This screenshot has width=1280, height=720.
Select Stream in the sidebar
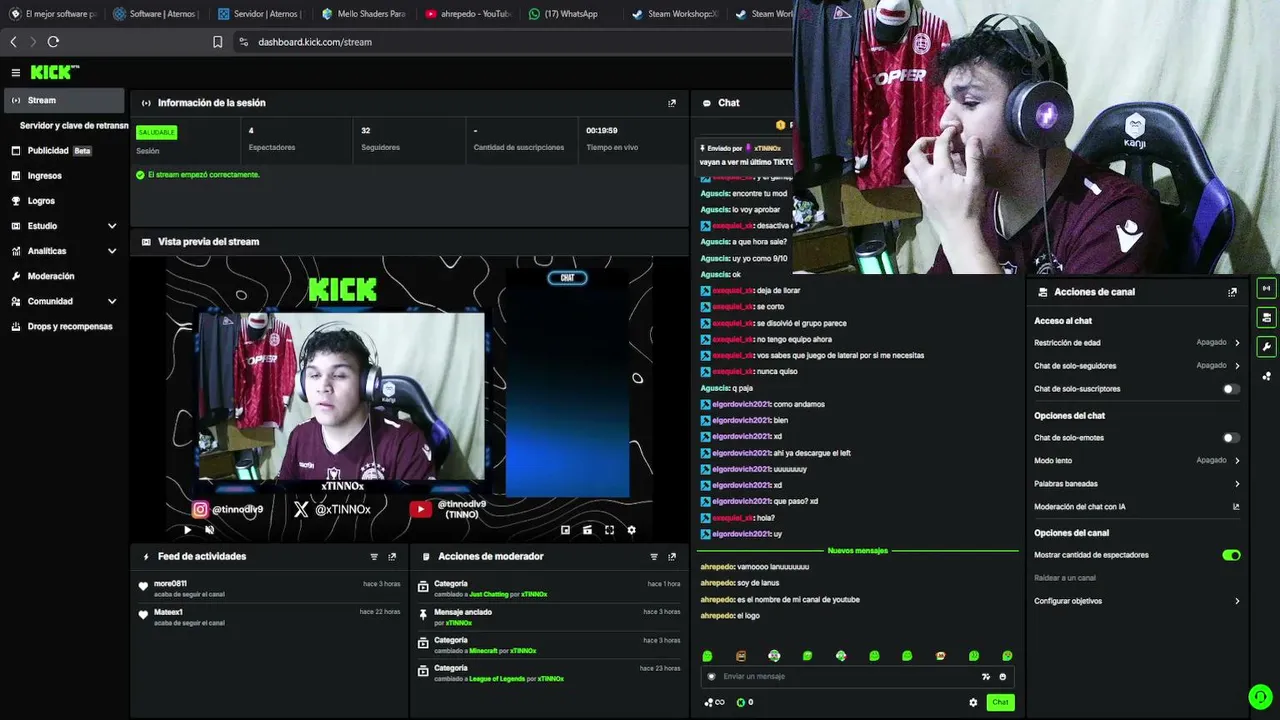point(65,100)
